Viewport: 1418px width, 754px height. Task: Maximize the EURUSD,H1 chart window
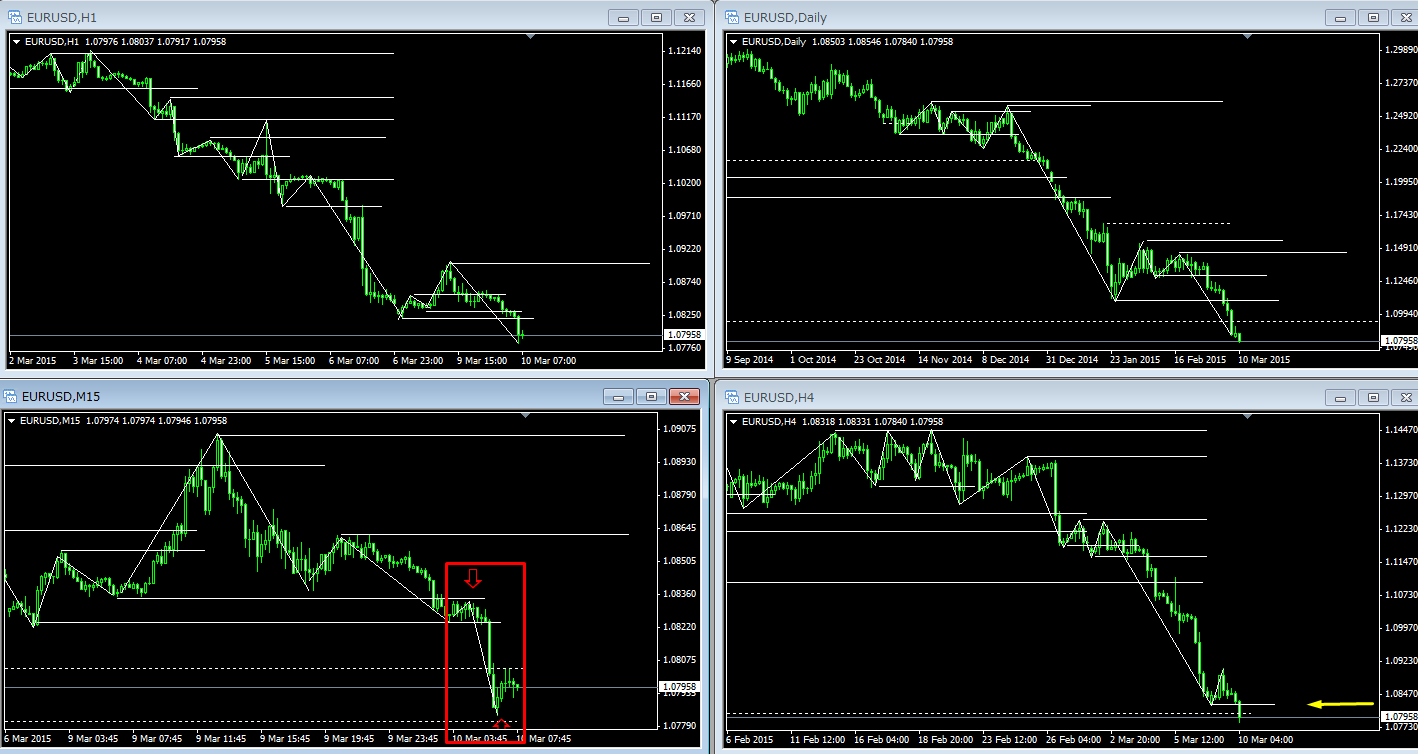point(656,17)
